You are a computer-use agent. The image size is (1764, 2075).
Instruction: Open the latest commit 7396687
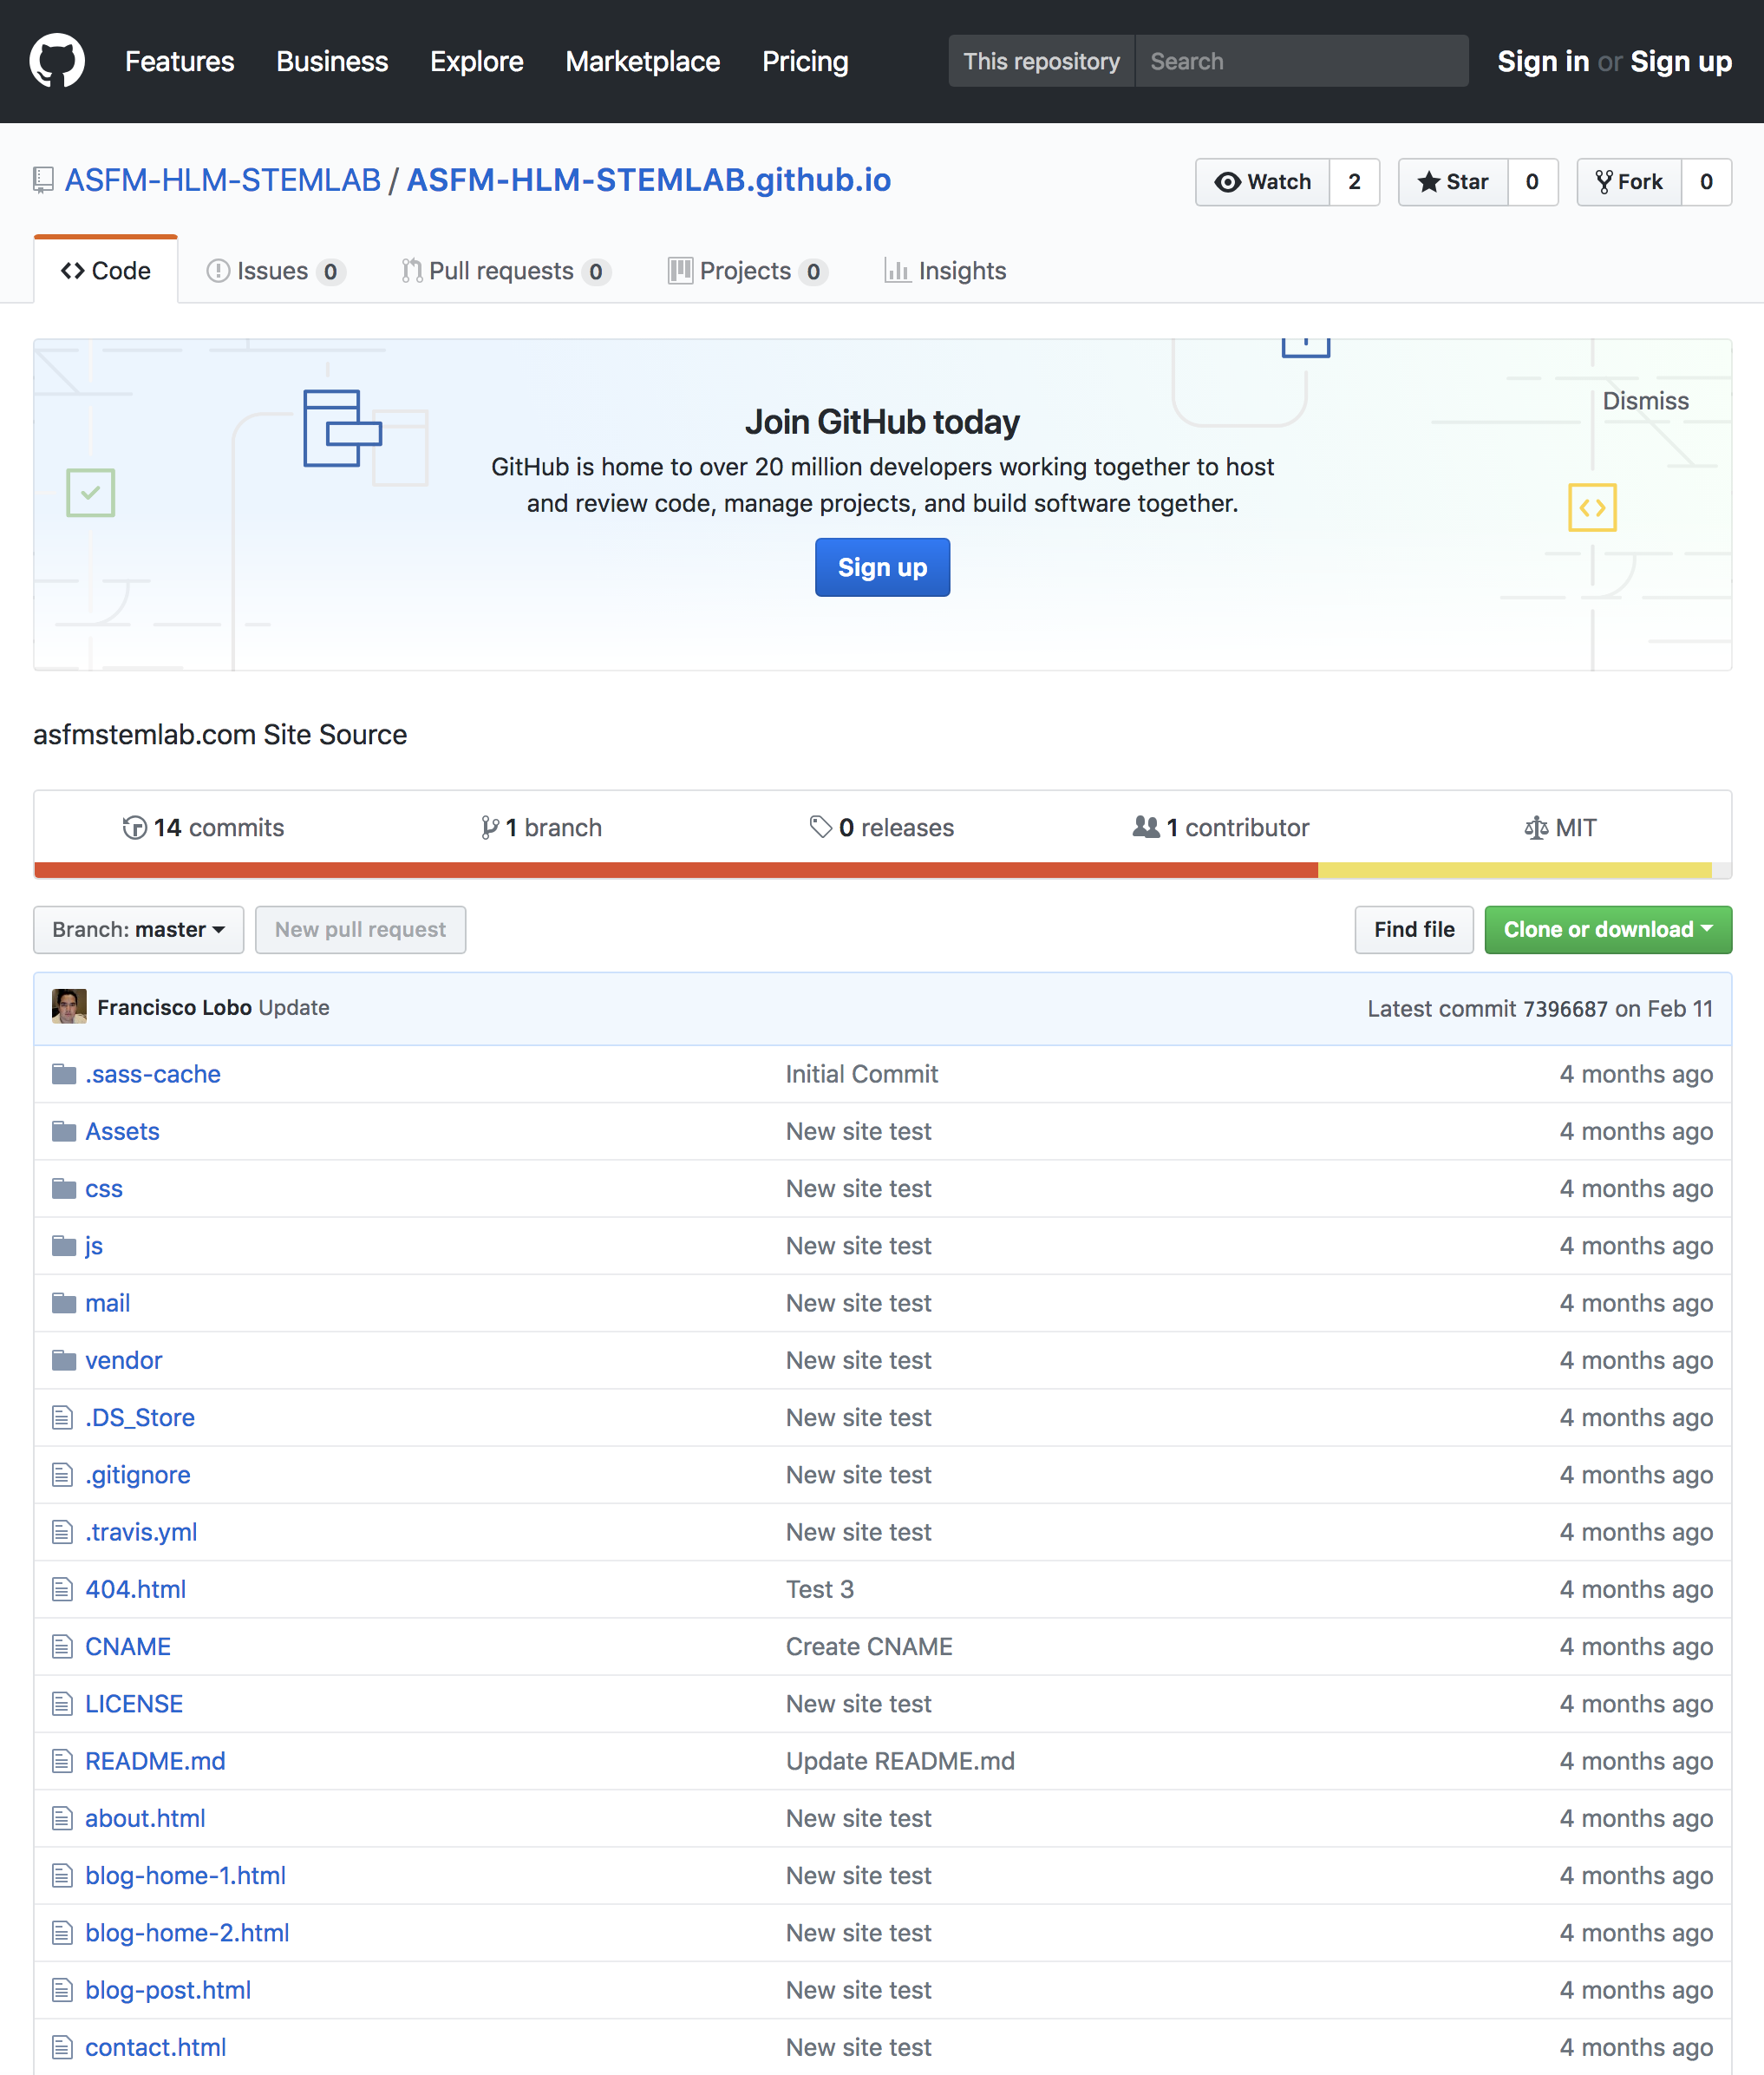(1565, 1009)
